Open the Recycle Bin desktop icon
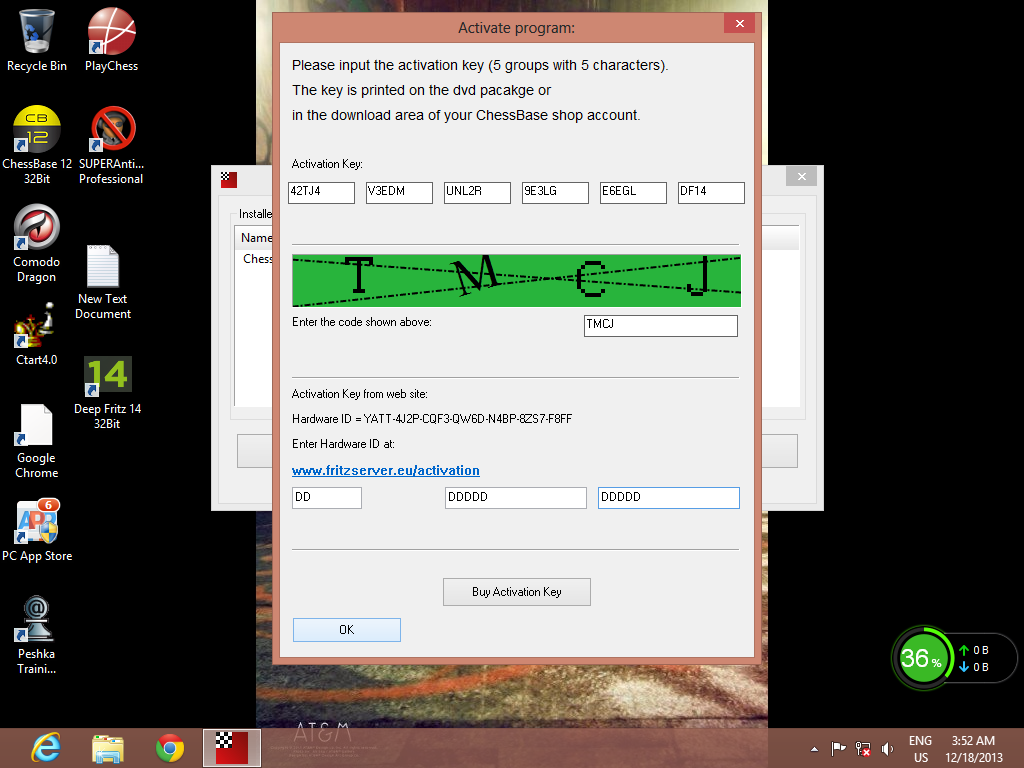 pyautogui.click(x=37, y=39)
